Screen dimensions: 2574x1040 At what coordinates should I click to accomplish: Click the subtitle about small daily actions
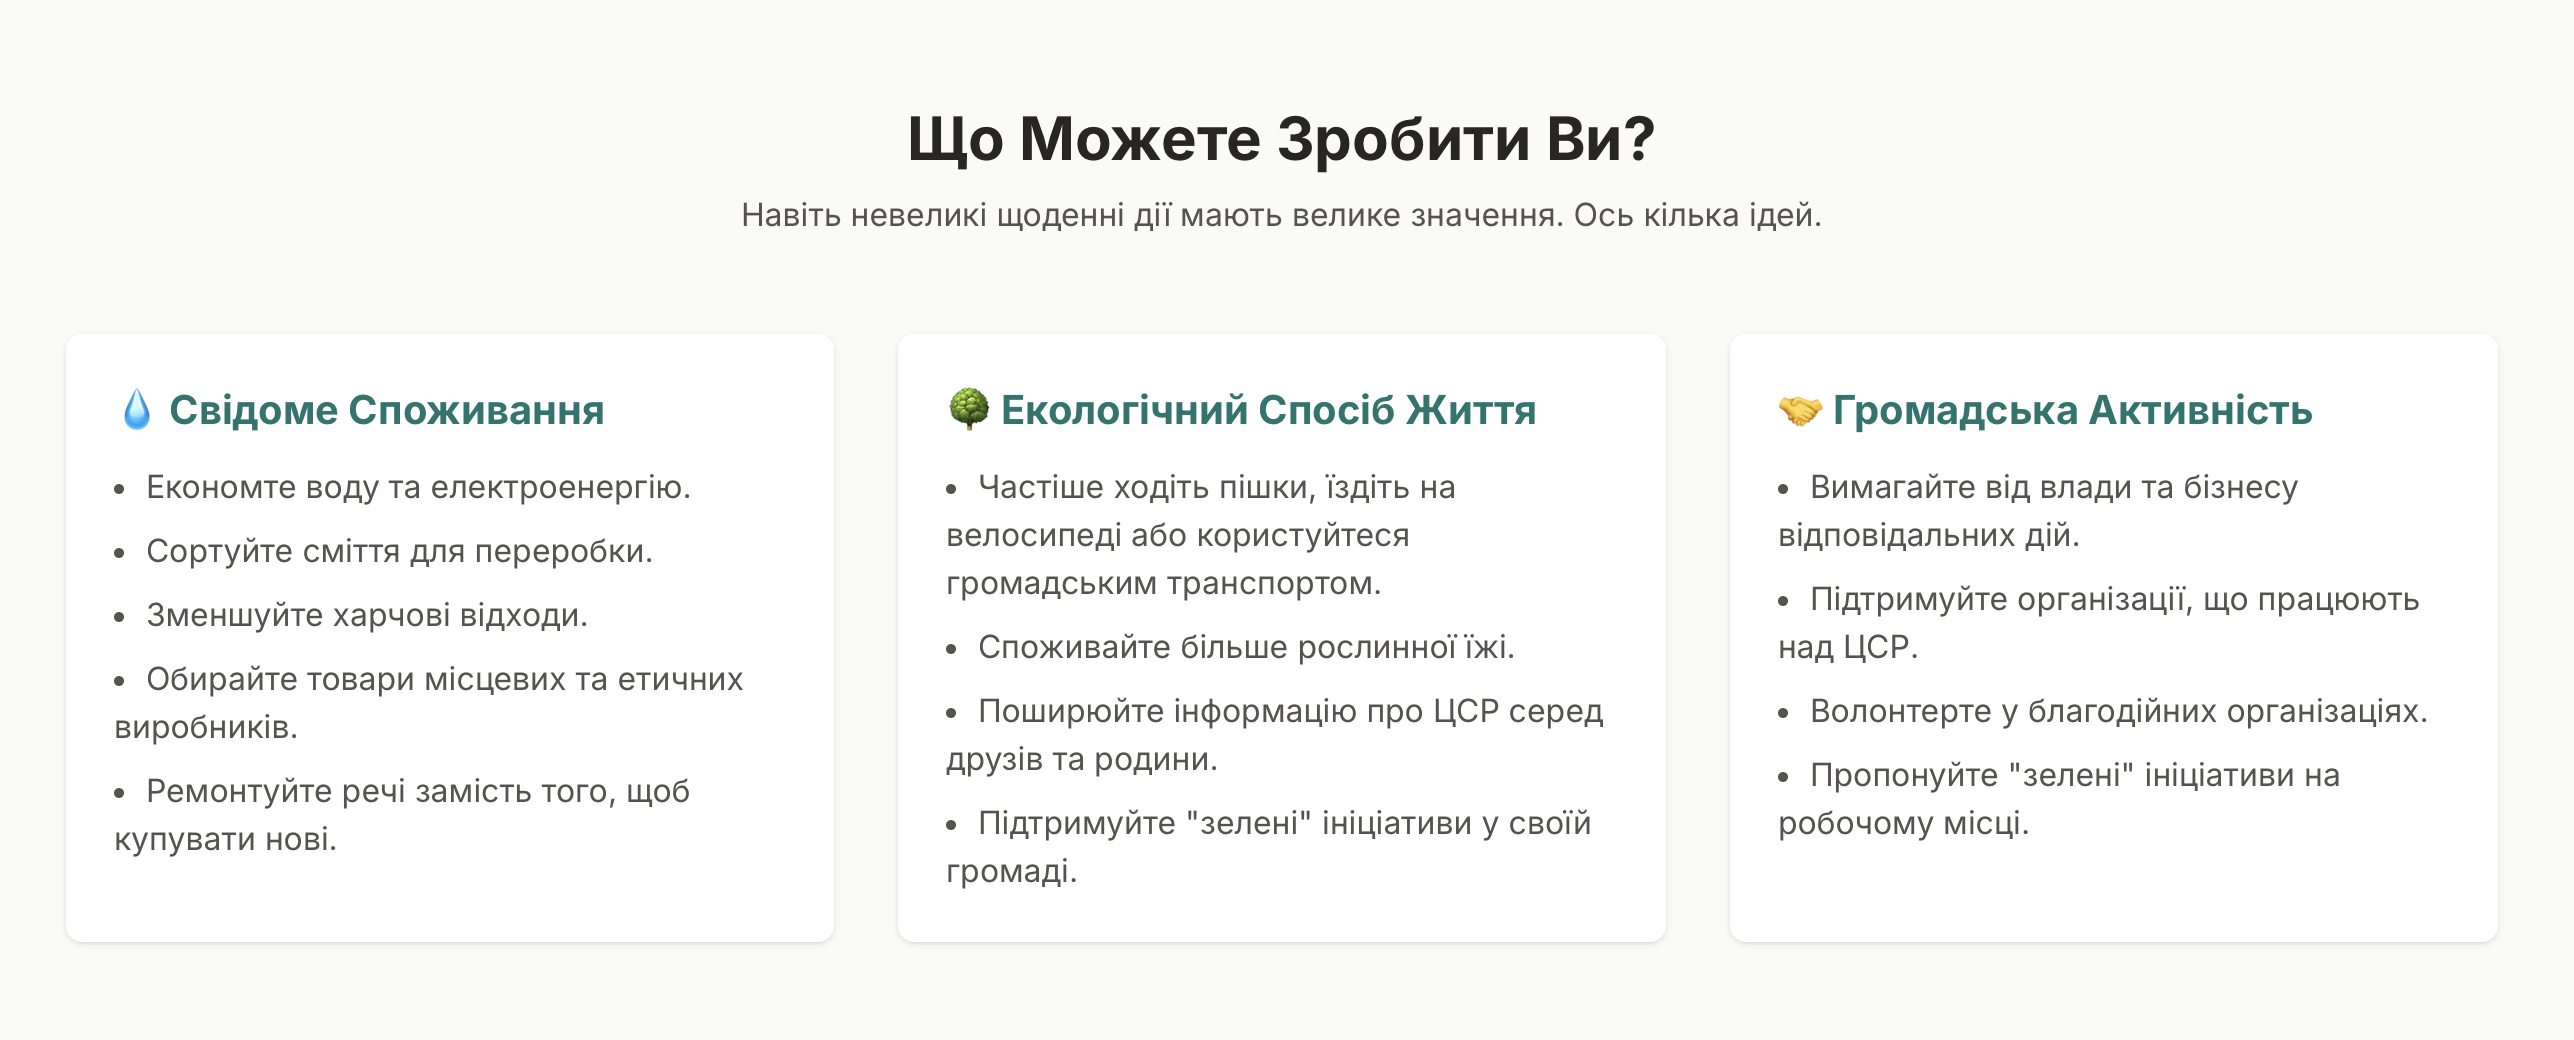tap(1281, 215)
